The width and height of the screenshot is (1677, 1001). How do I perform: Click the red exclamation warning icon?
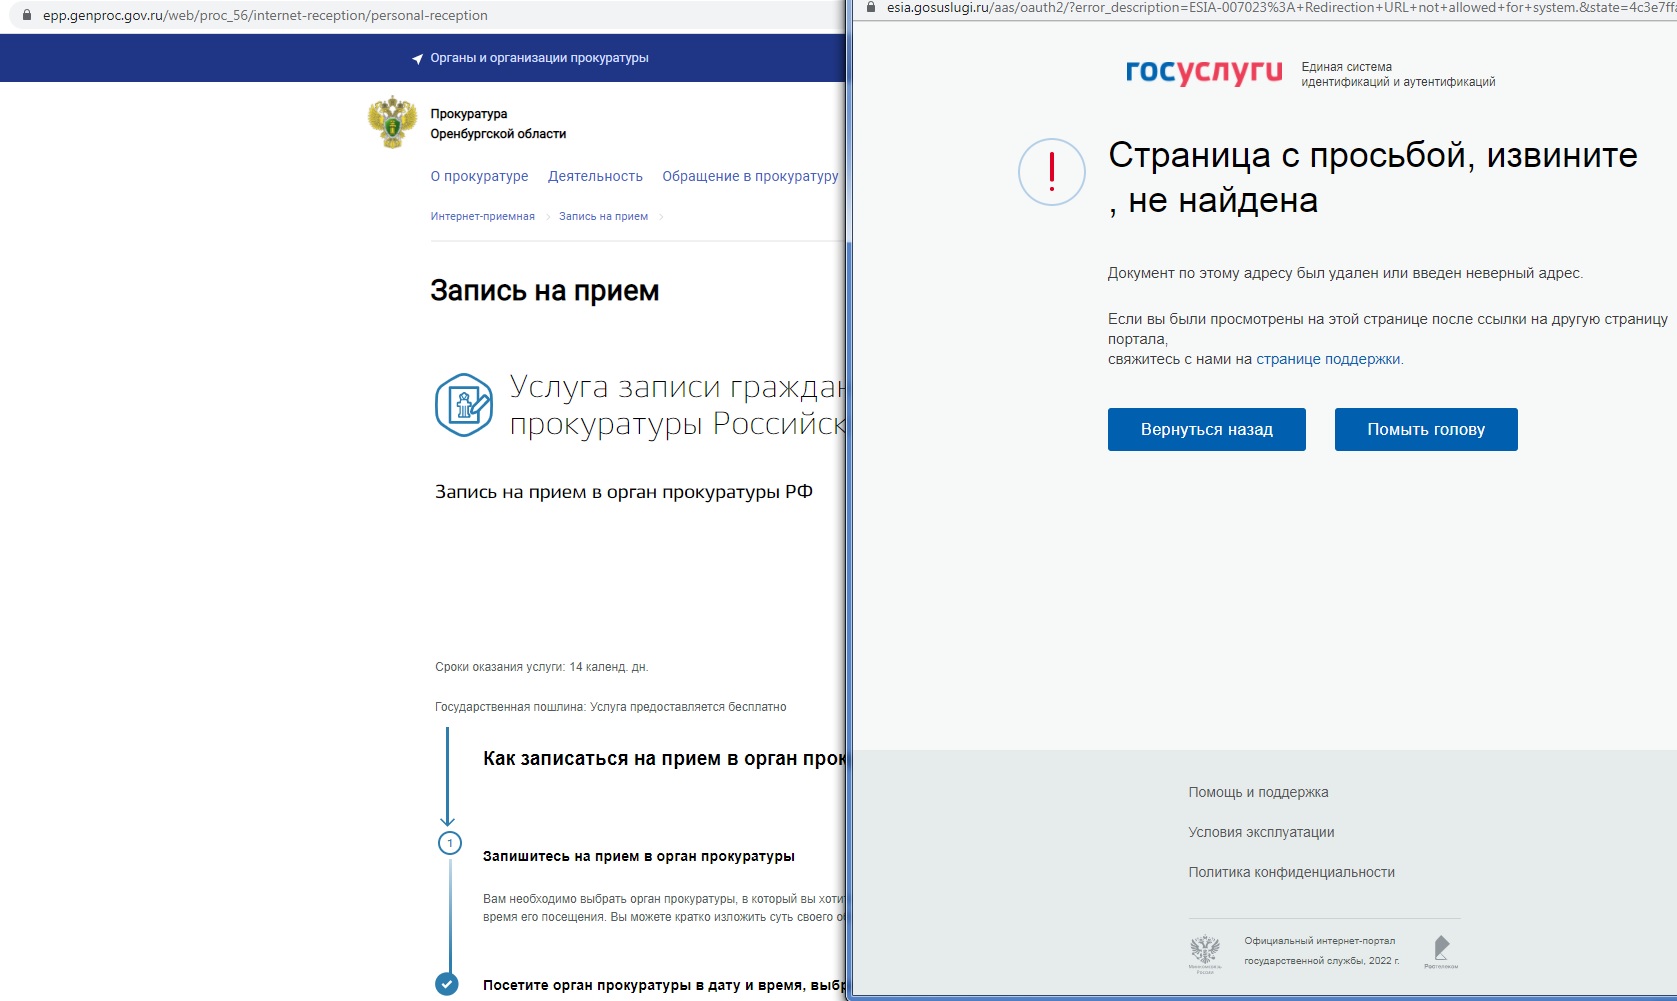click(1051, 172)
